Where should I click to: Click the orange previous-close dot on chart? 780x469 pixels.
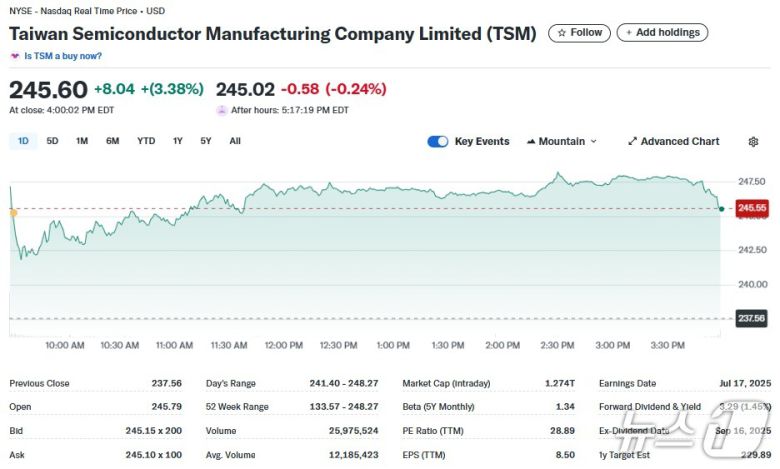coord(13,212)
